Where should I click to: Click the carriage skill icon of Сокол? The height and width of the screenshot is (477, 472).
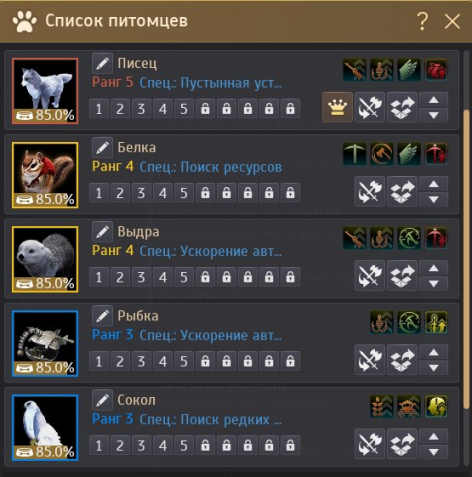point(409,406)
